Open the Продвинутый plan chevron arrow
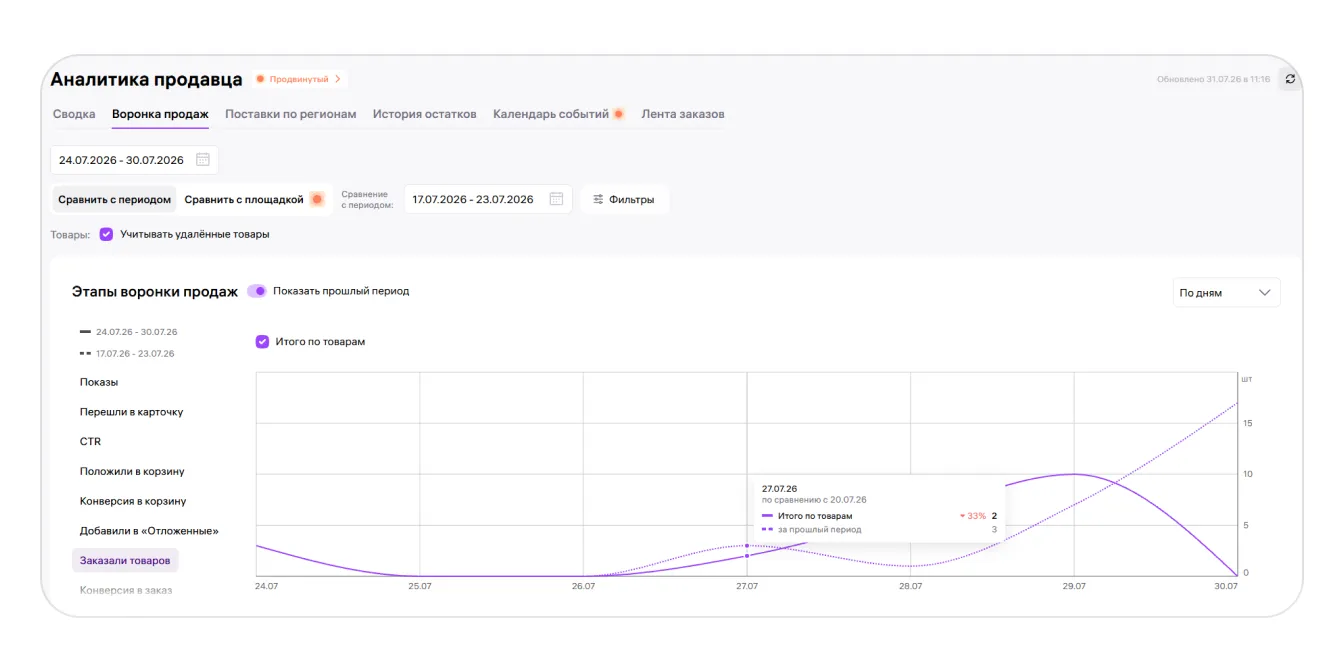The image size is (1344, 672). tap(338, 79)
